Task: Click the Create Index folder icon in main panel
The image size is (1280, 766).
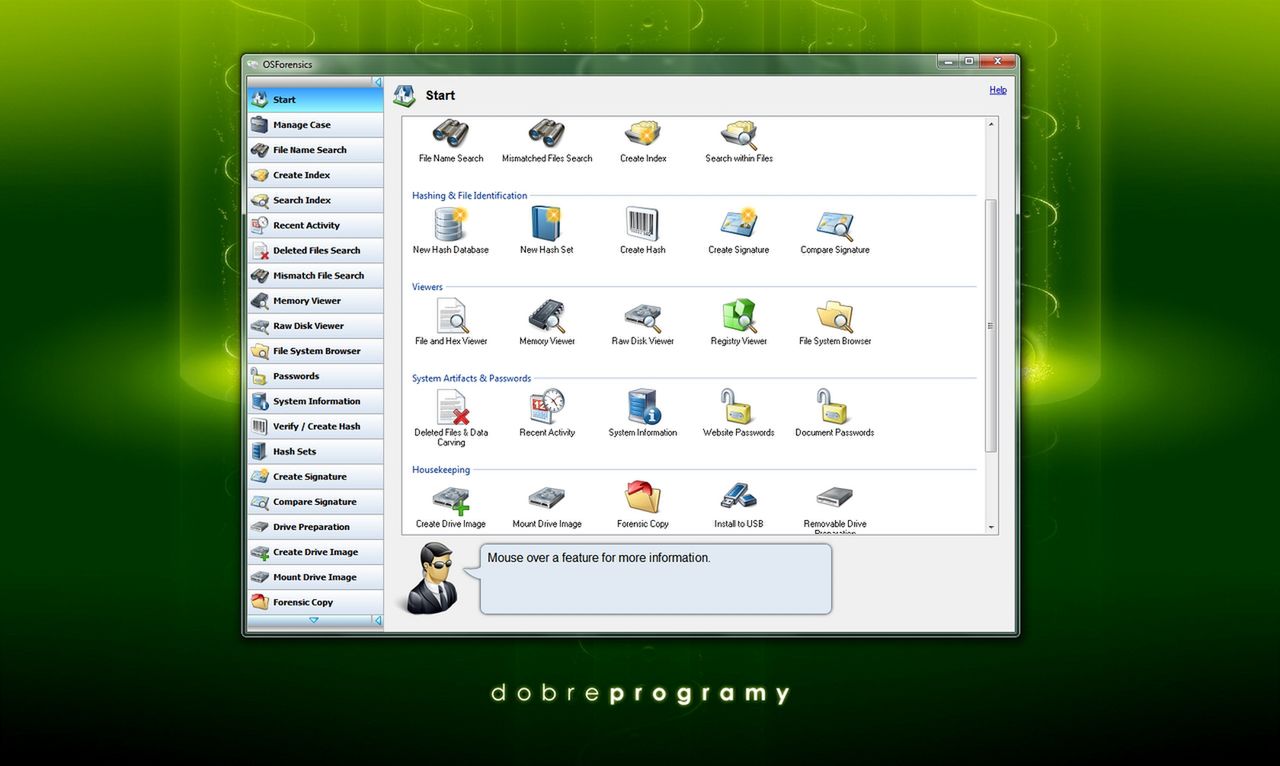Action: click(x=642, y=134)
